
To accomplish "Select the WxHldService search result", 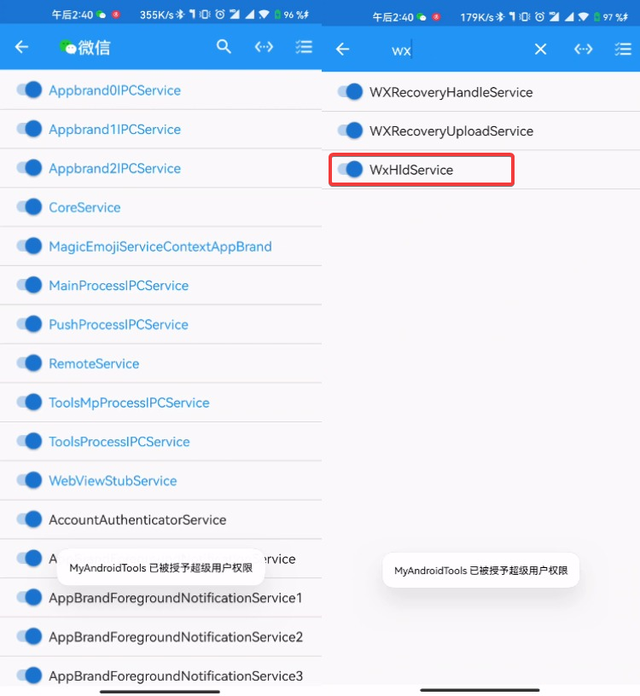I will click(411, 170).
